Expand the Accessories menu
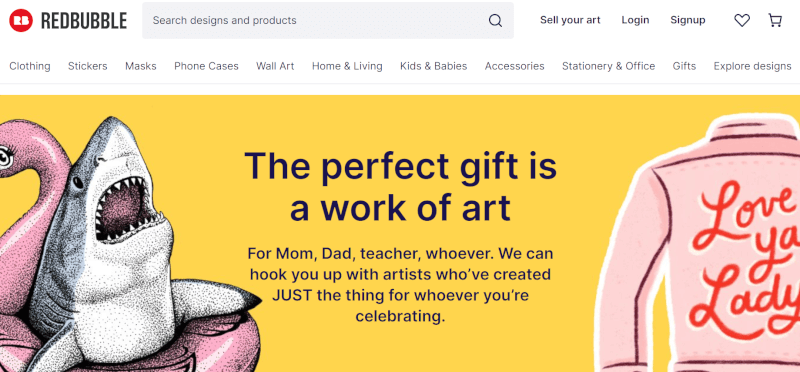 pyautogui.click(x=514, y=66)
